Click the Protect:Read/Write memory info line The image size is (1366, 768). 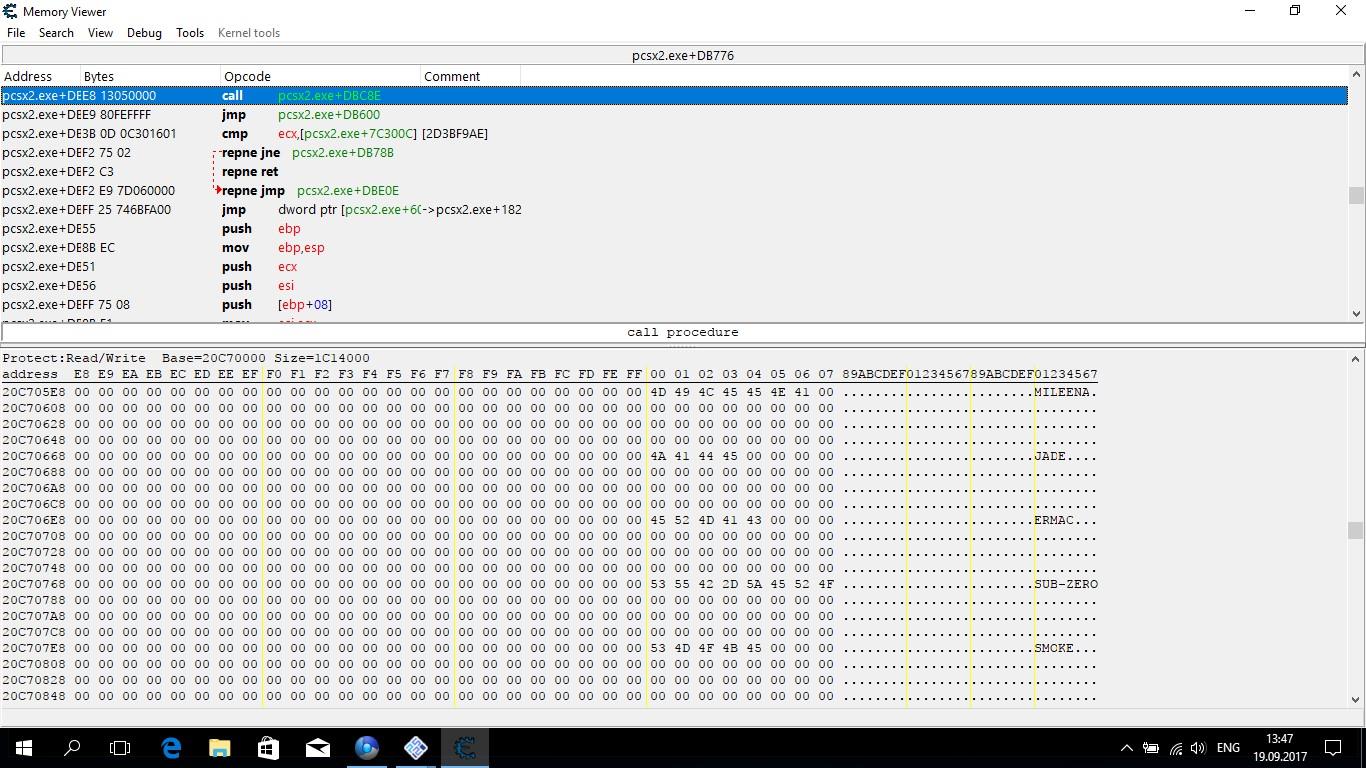coord(186,358)
